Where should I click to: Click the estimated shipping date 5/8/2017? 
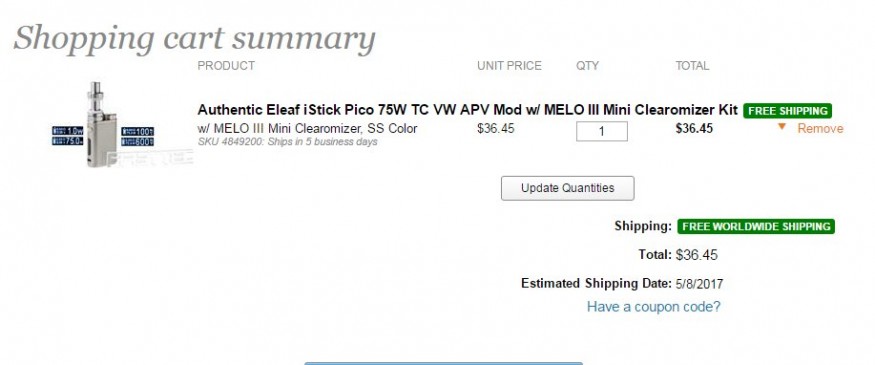point(699,284)
